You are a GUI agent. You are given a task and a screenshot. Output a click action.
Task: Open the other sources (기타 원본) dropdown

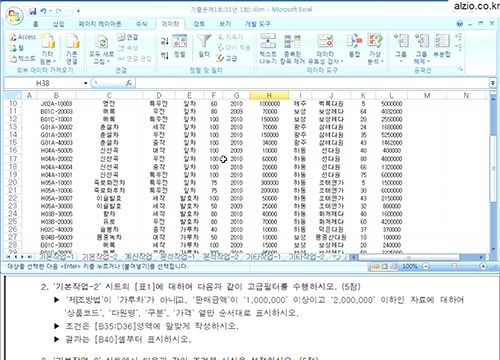tap(48, 49)
